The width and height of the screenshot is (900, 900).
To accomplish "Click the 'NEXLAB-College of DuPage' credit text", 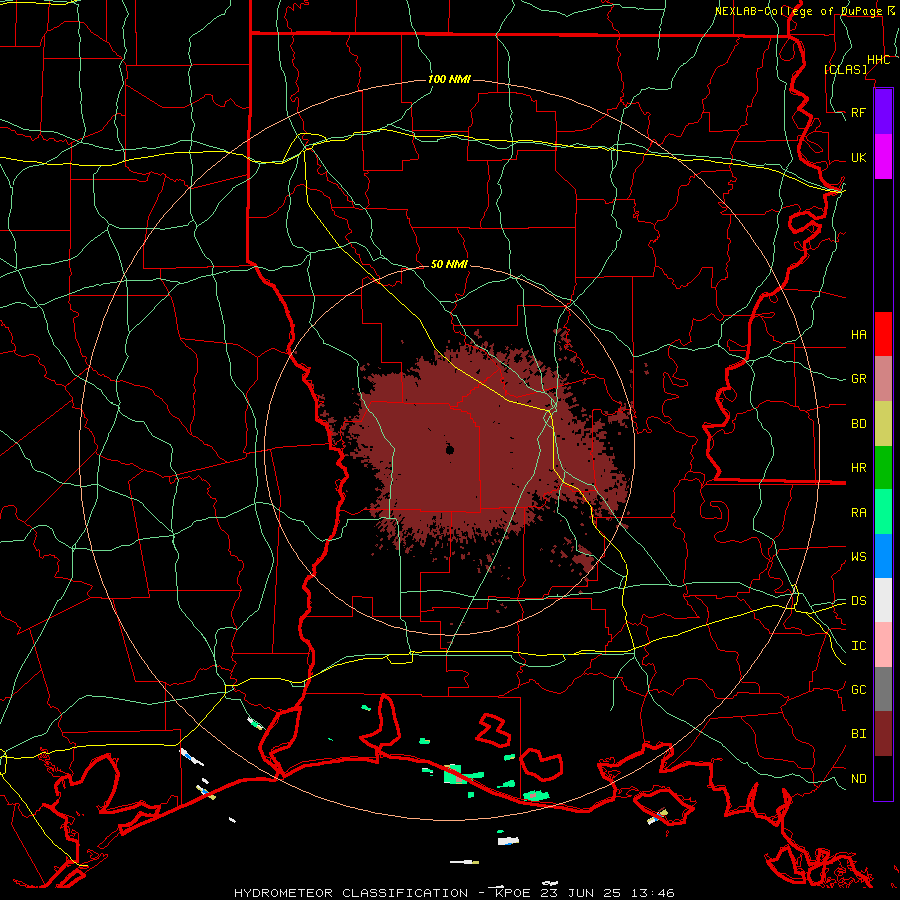I will tap(798, 11).
